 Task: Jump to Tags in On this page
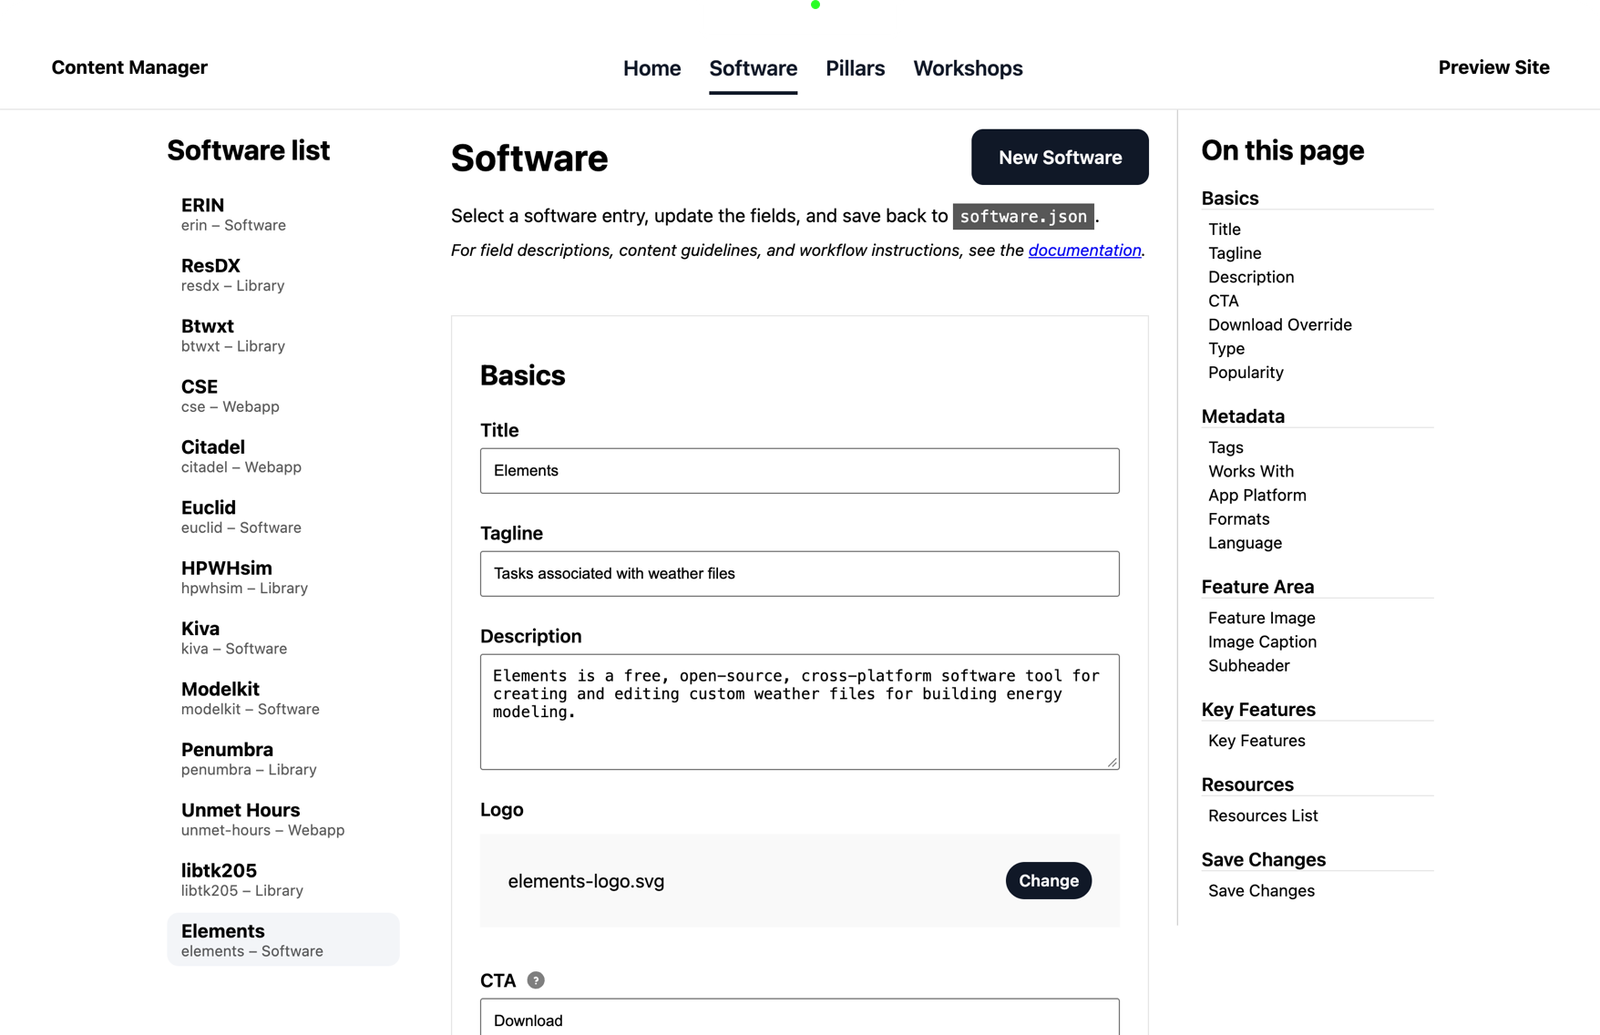(1226, 447)
